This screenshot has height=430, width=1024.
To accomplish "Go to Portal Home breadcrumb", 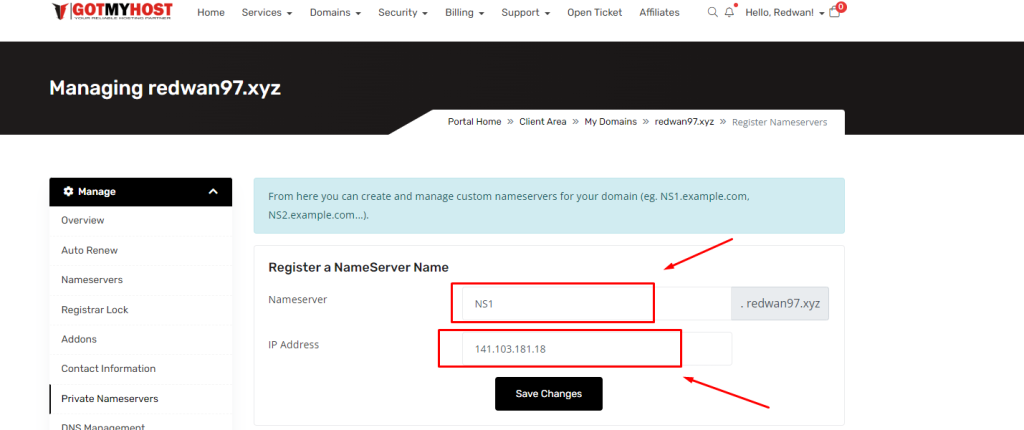I will click(x=474, y=122).
